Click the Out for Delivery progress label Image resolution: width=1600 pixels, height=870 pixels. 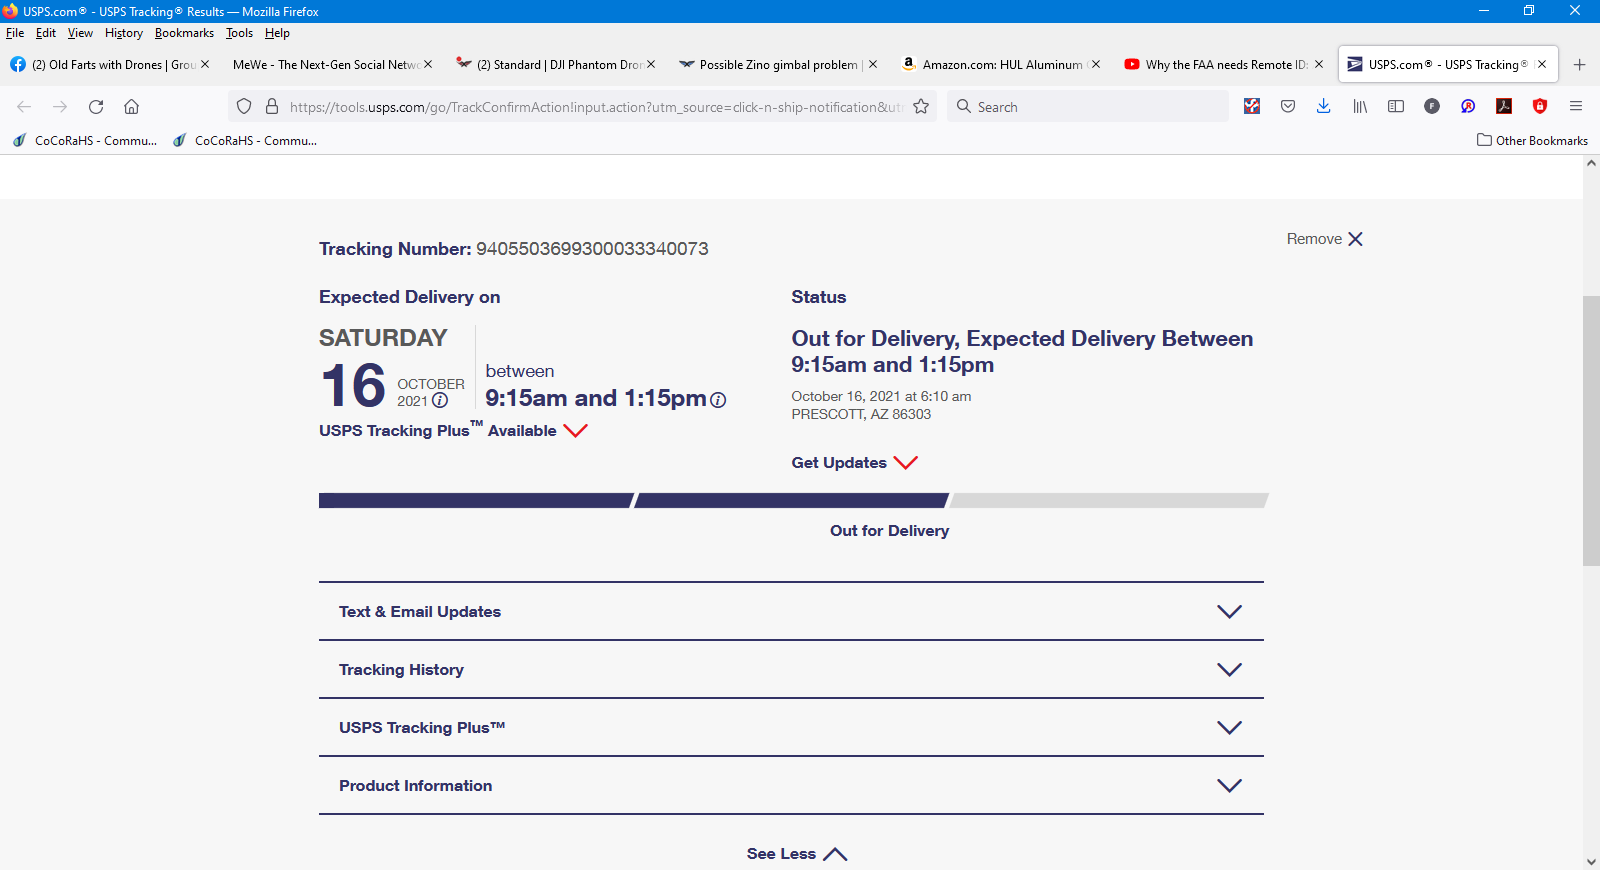(890, 531)
